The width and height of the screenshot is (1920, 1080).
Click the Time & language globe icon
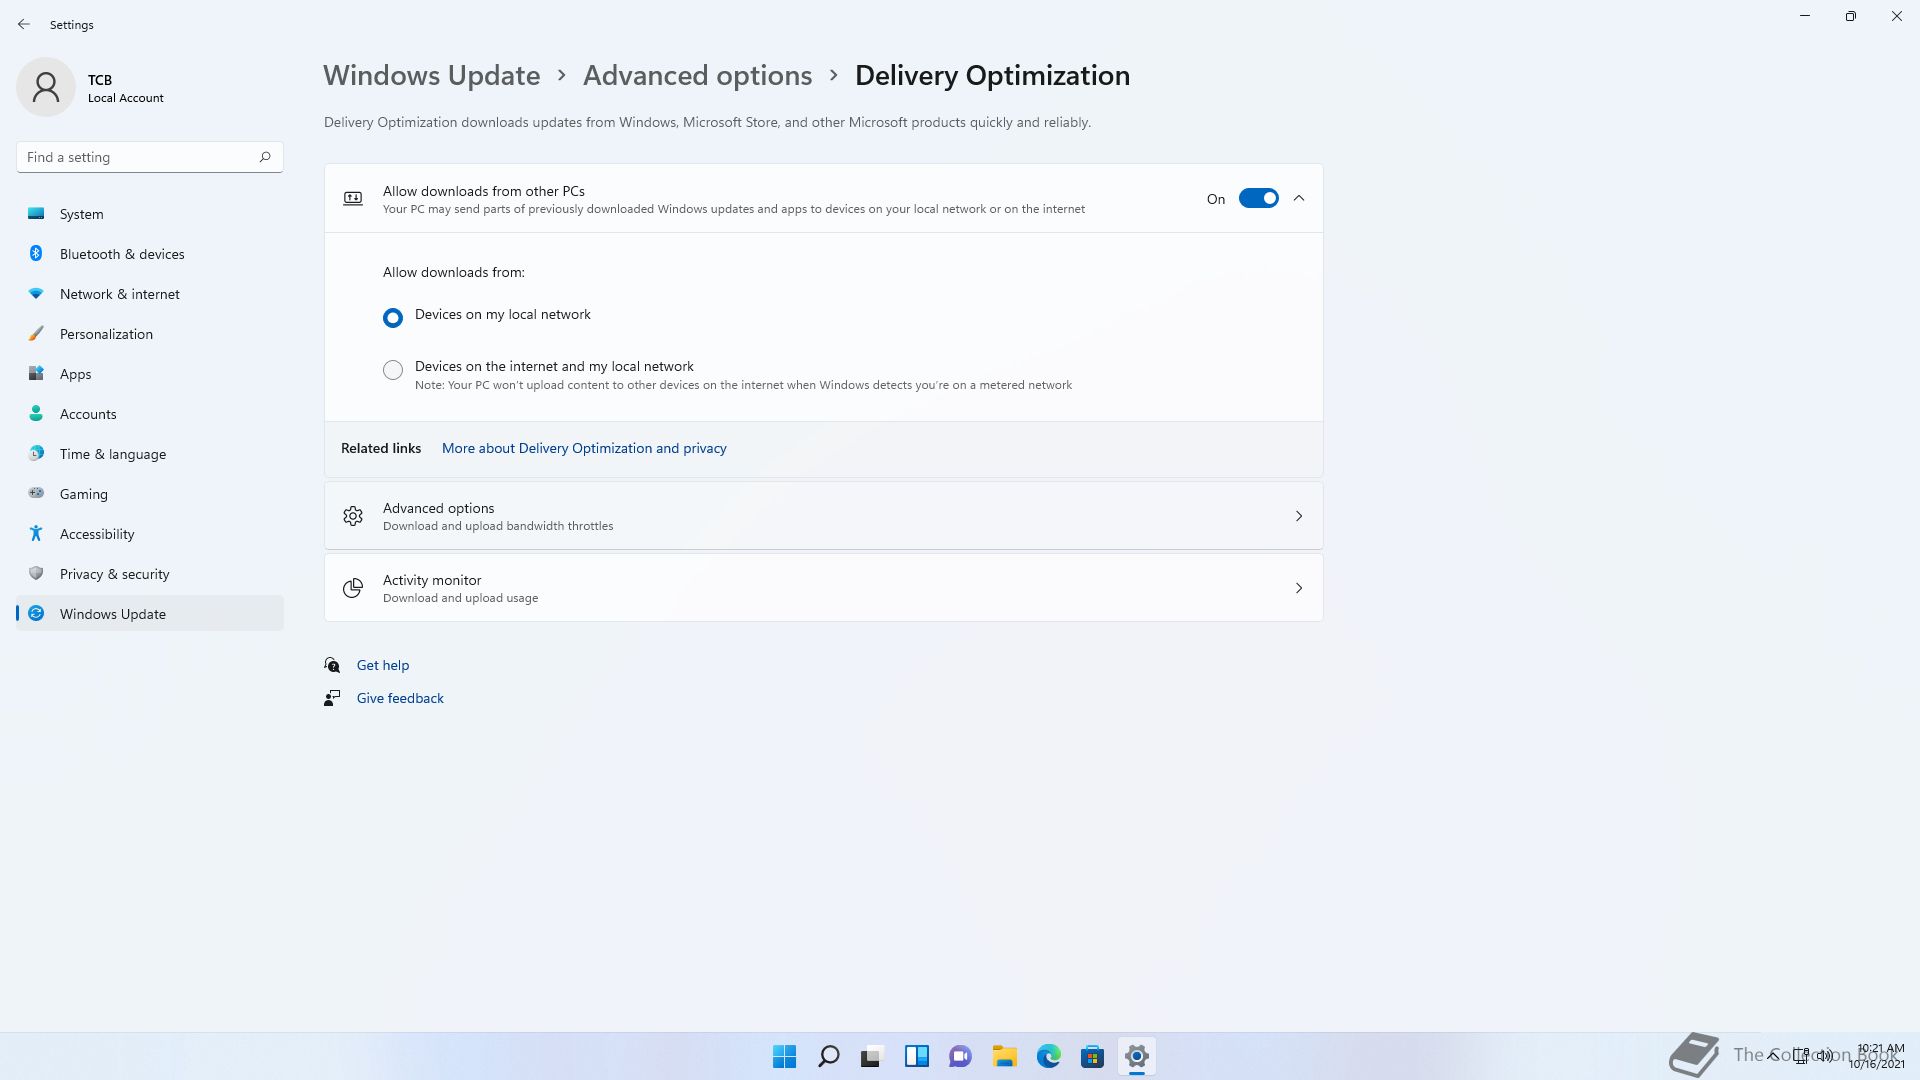[36, 453]
